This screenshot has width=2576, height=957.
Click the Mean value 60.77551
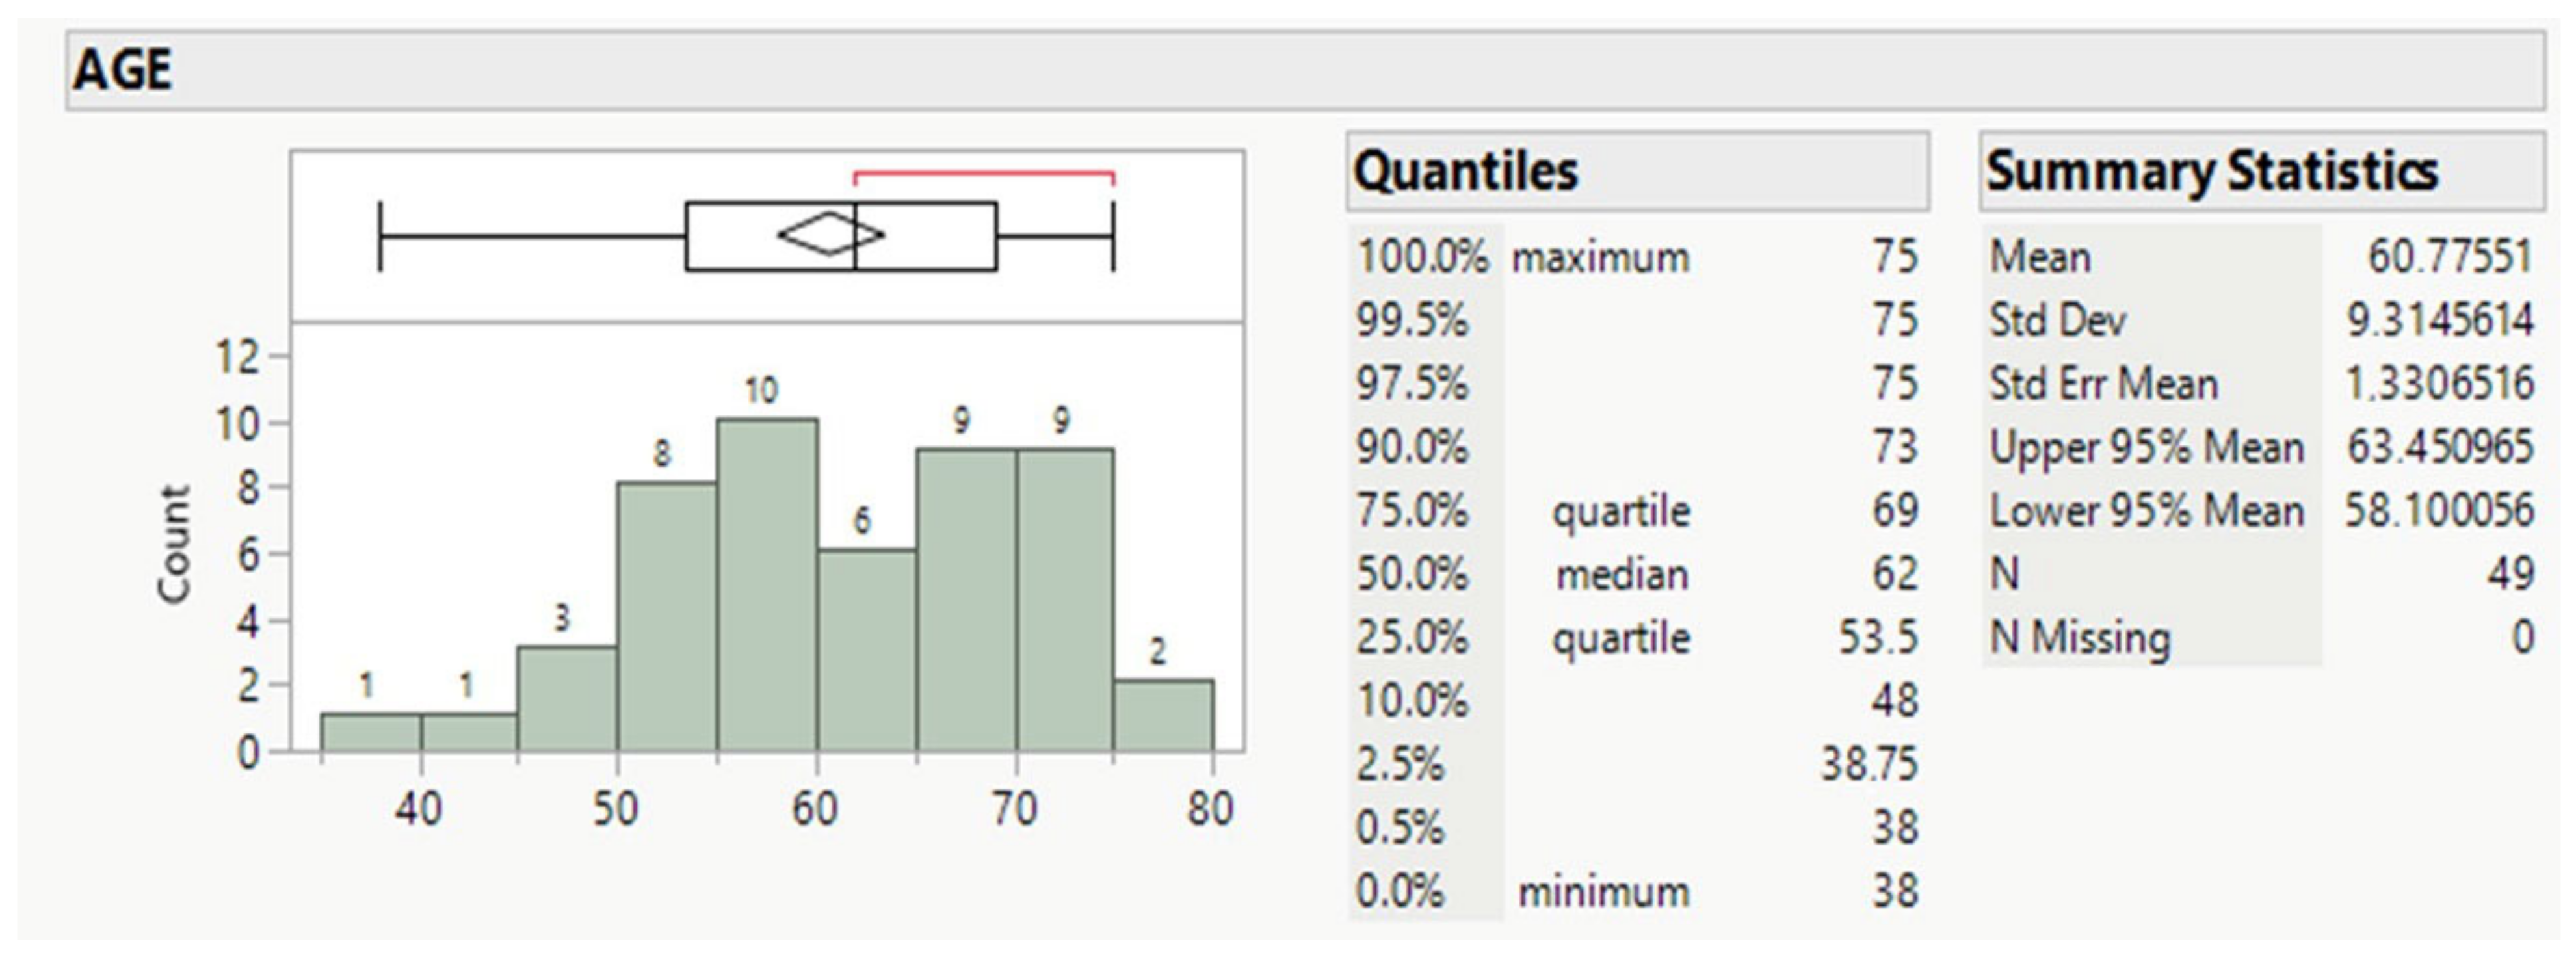(2449, 257)
